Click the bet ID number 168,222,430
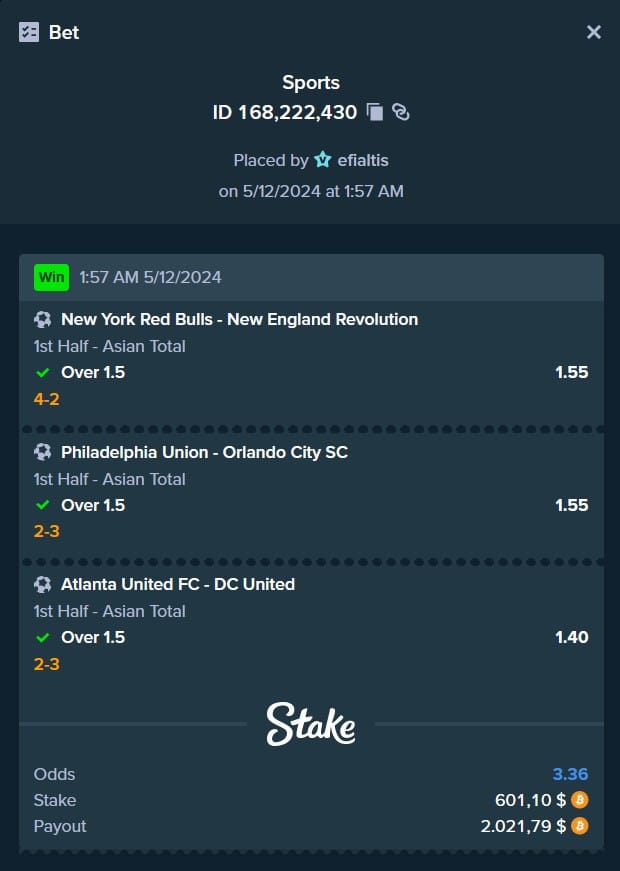 [297, 112]
